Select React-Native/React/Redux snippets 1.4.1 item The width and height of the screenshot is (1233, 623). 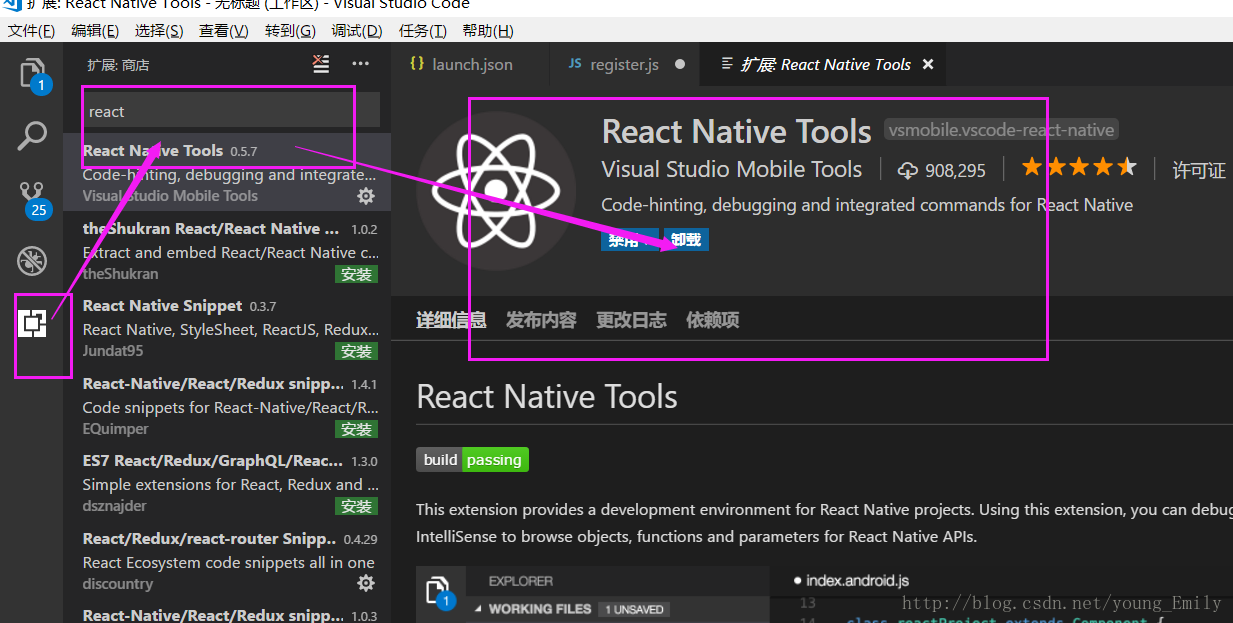(227, 406)
